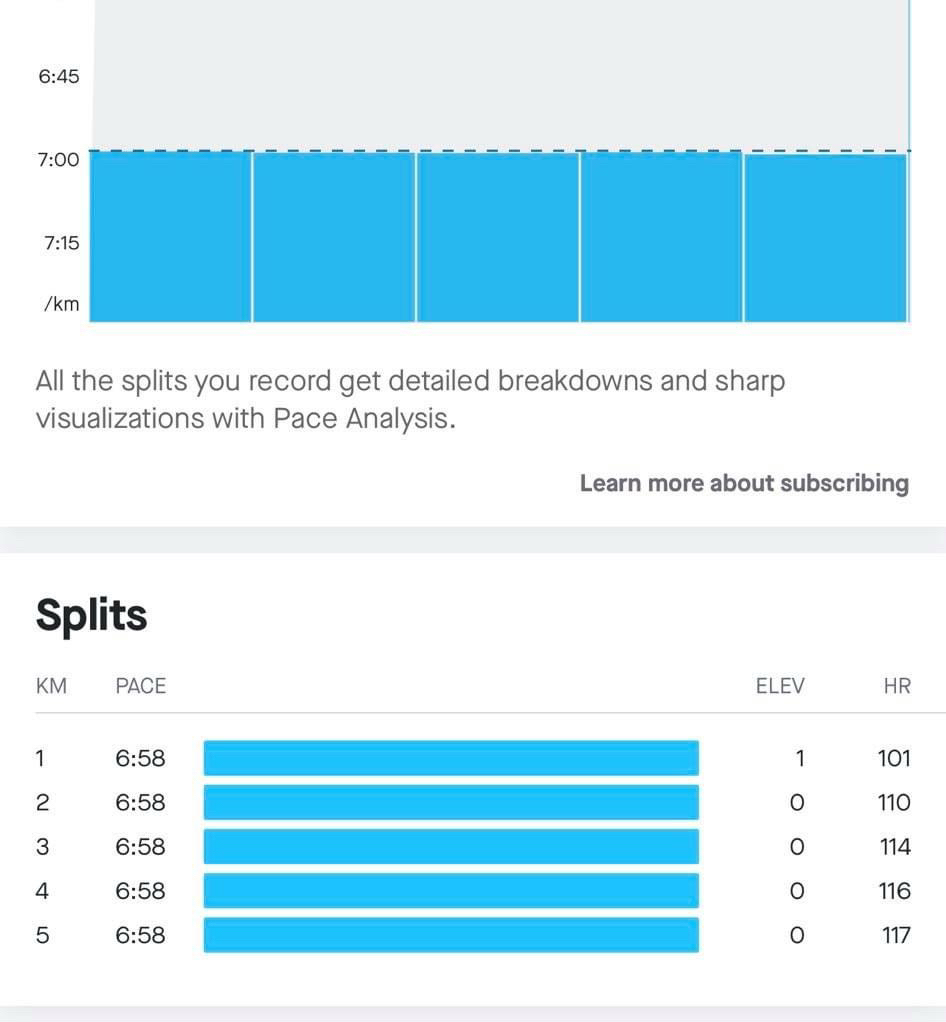Tap the fourth column in the pace chart
The width and height of the screenshot is (946, 1022).
pyautogui.click(x=661, y=237)
